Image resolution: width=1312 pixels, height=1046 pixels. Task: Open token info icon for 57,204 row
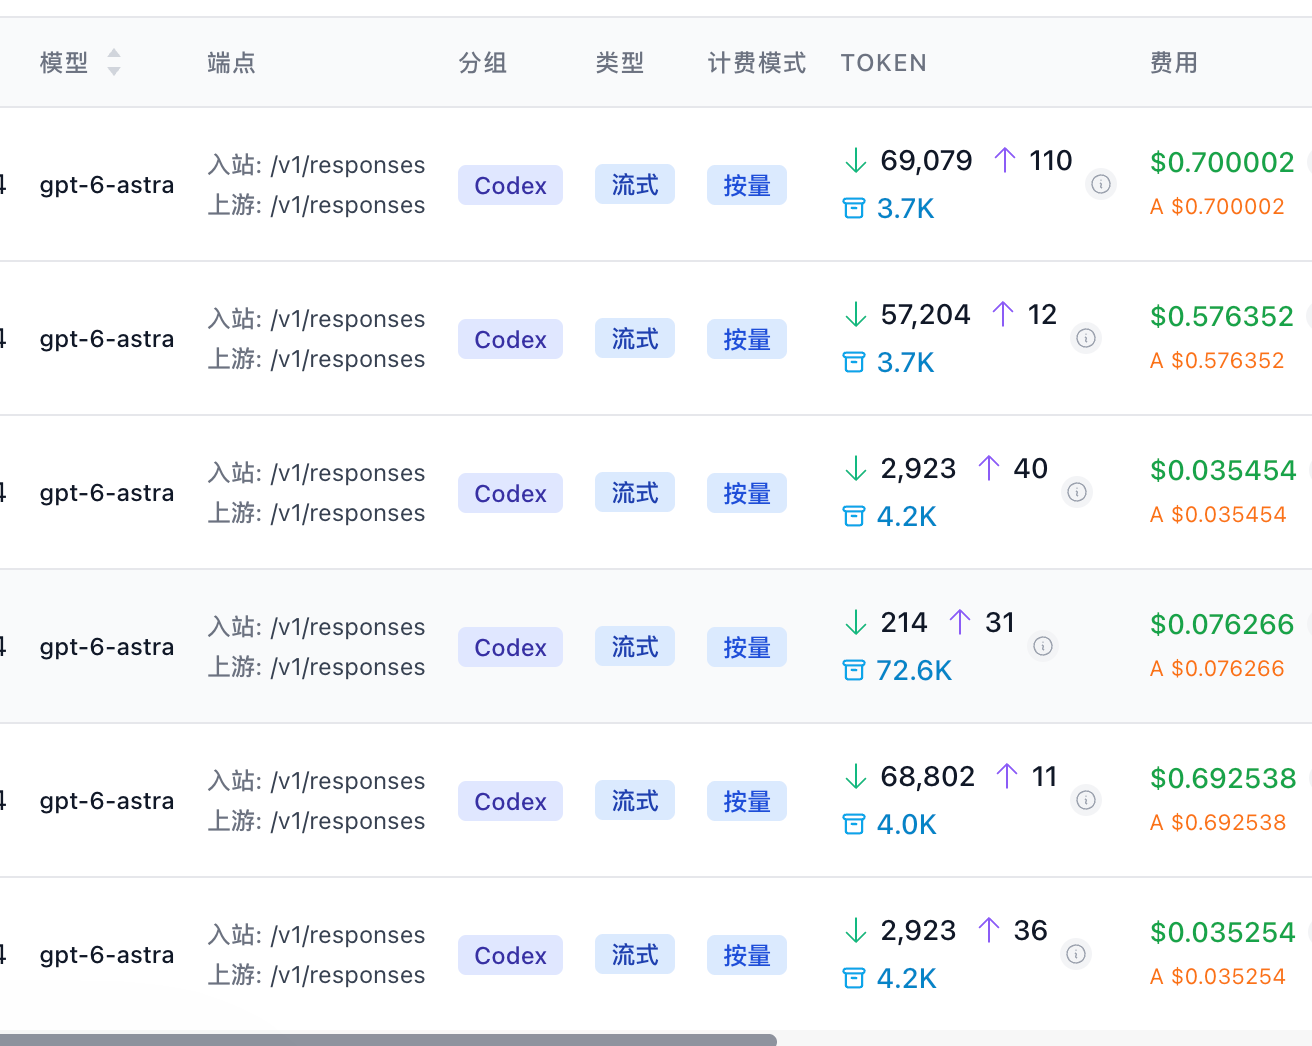[1086, 338]
